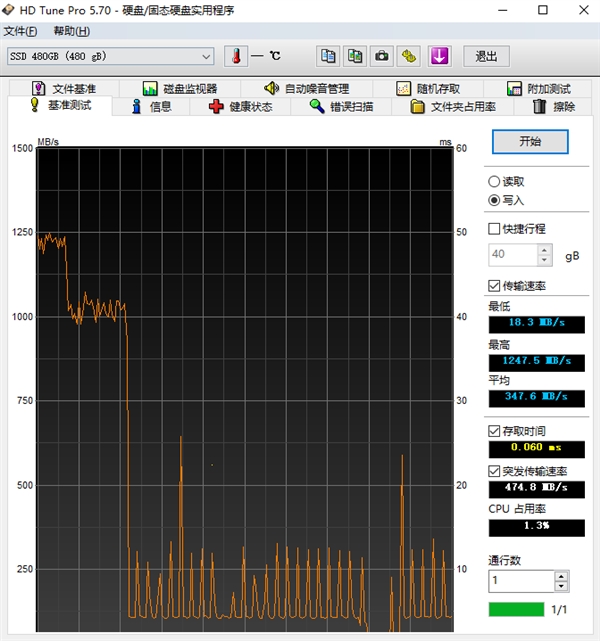Click the HD Tune Pro title bar icon
The image size is (600, 641).
pos(8,10)
